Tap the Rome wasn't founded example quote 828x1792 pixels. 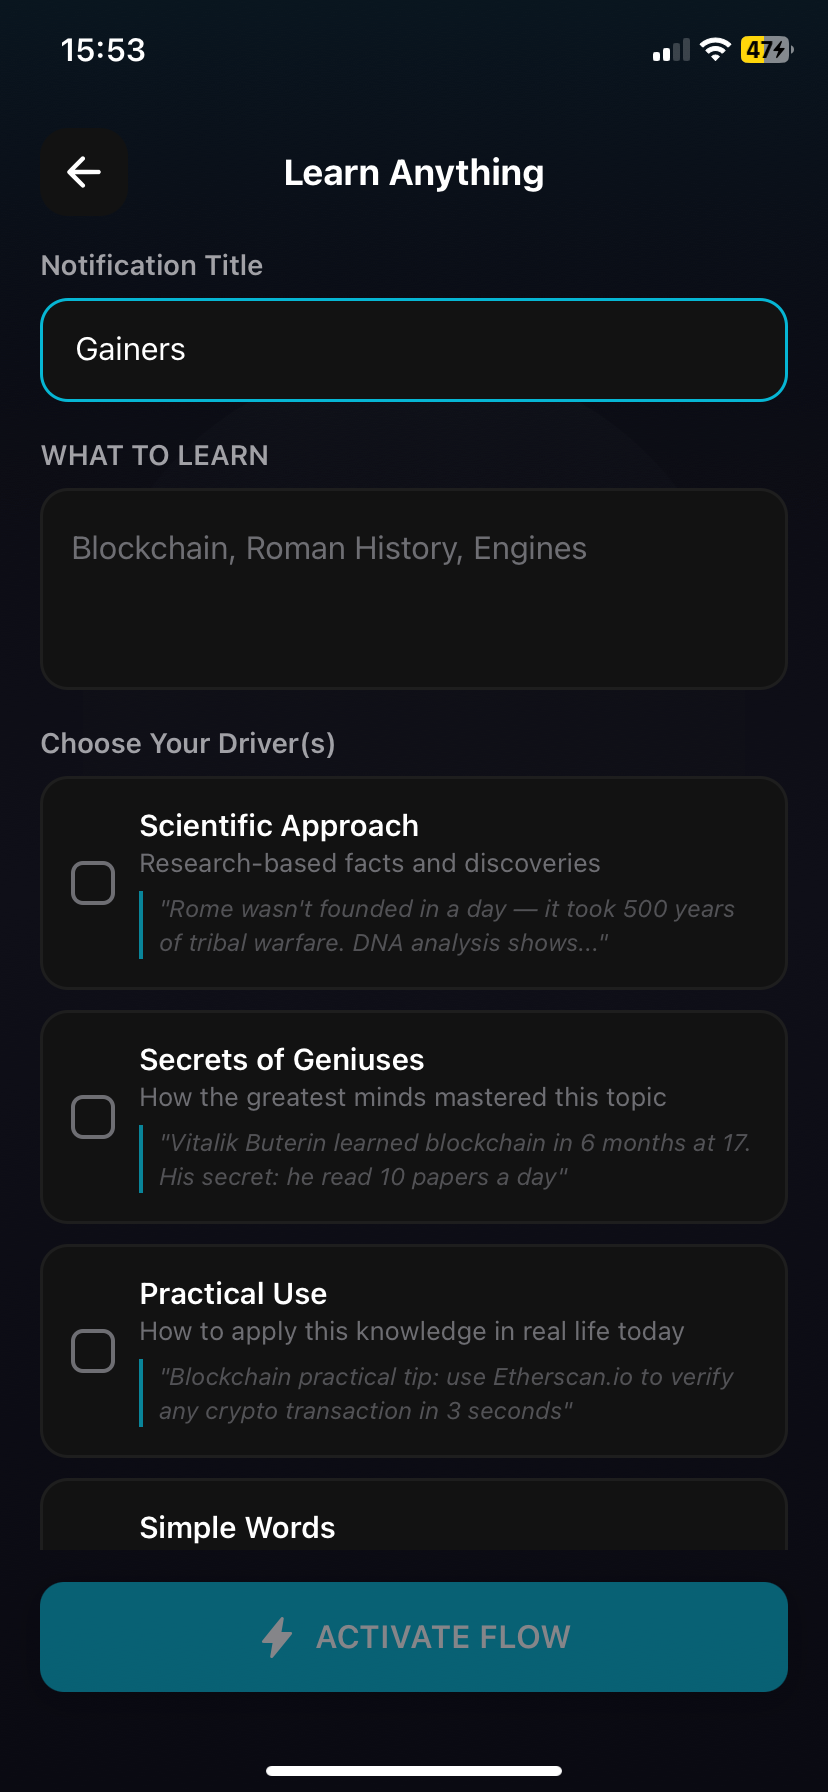(x=447, y=926)
